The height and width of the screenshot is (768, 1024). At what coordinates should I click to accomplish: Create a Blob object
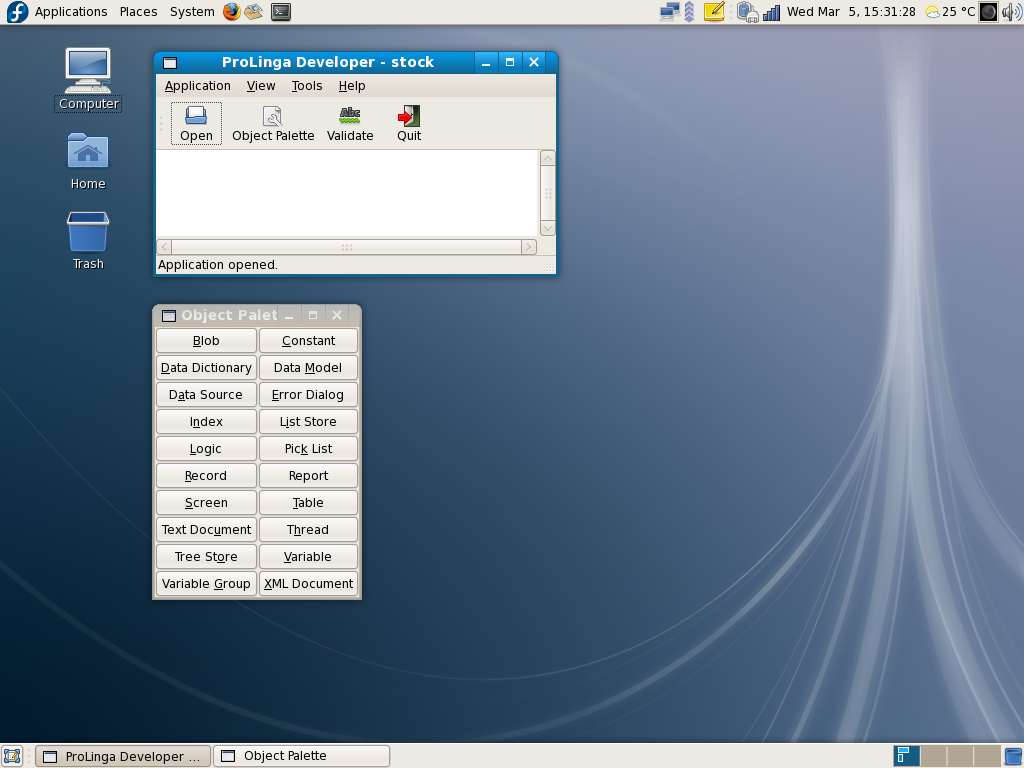click(206, 341)
